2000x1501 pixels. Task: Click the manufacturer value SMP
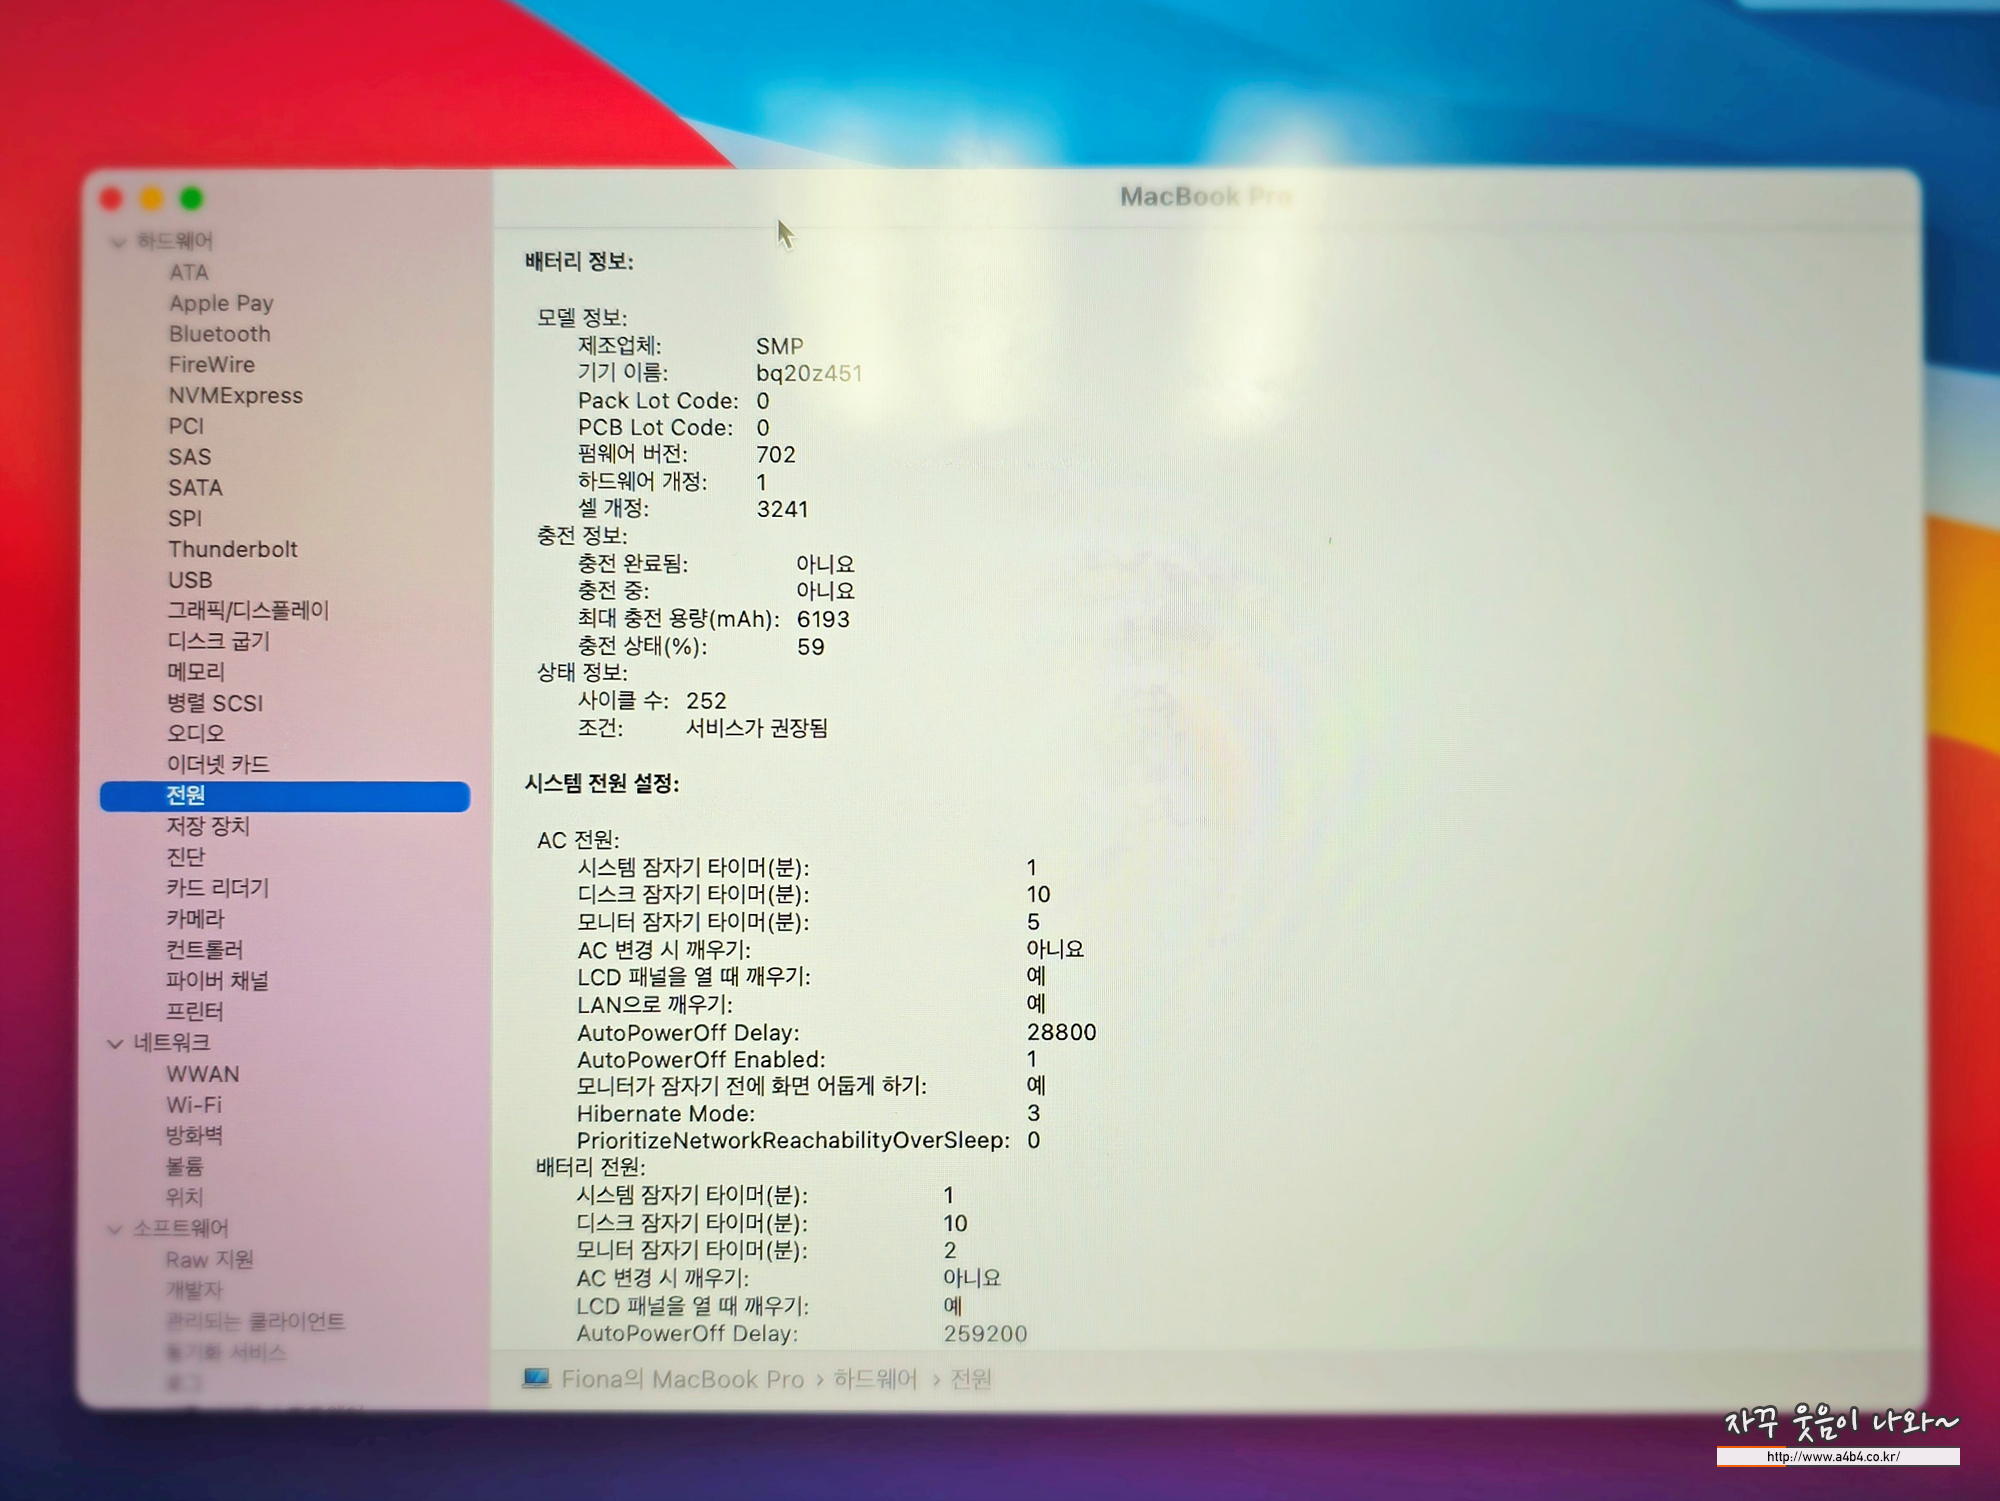click(780, 347)
